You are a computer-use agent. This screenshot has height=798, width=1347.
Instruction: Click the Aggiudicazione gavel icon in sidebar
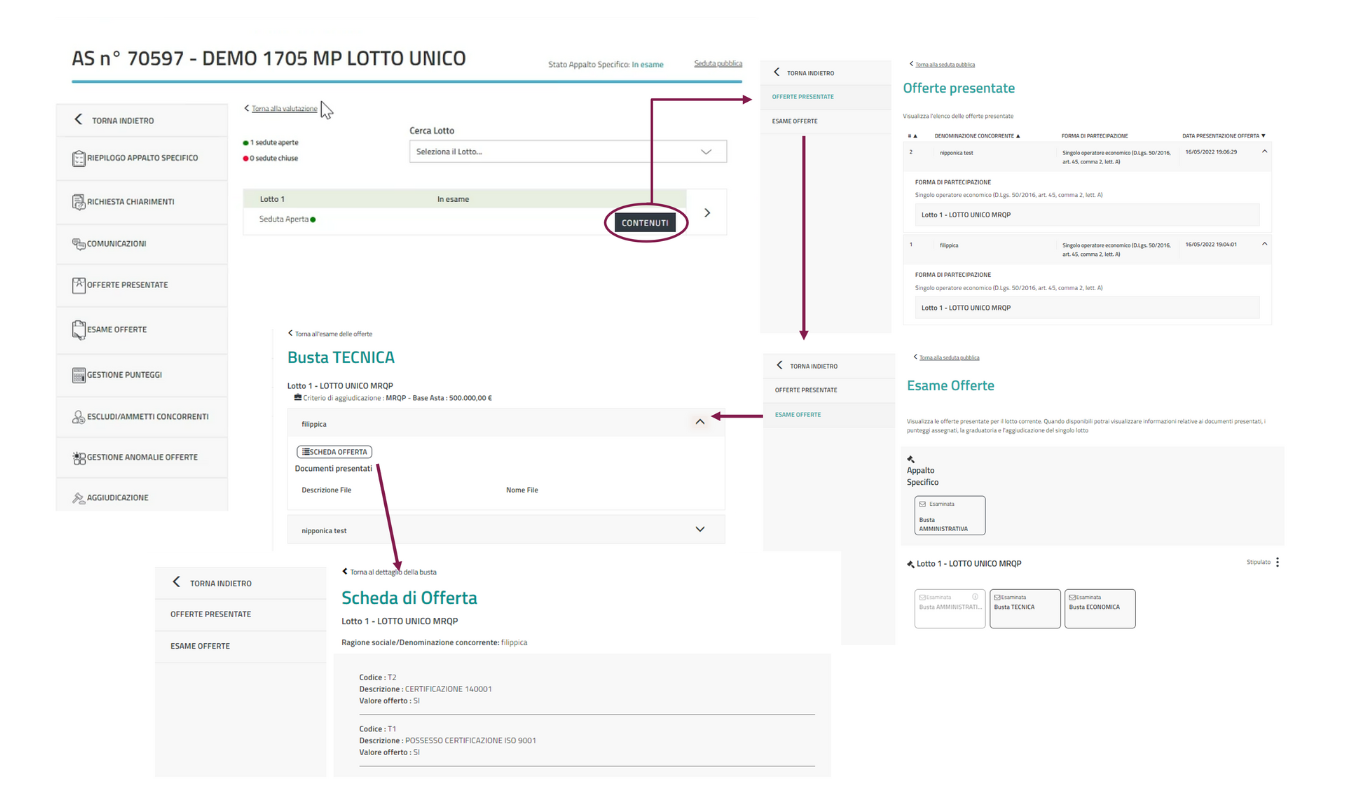point(79,498)
